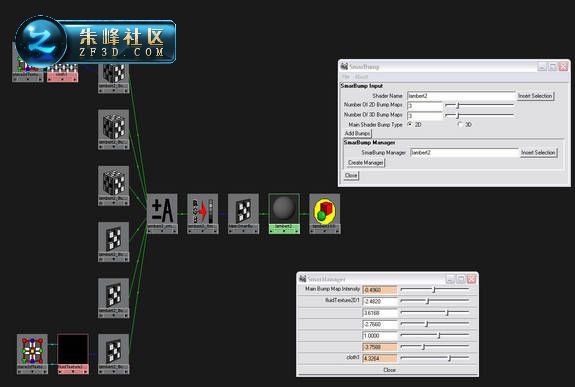
Task: Select the cloth1 texture node
Action: pos(63,72)
